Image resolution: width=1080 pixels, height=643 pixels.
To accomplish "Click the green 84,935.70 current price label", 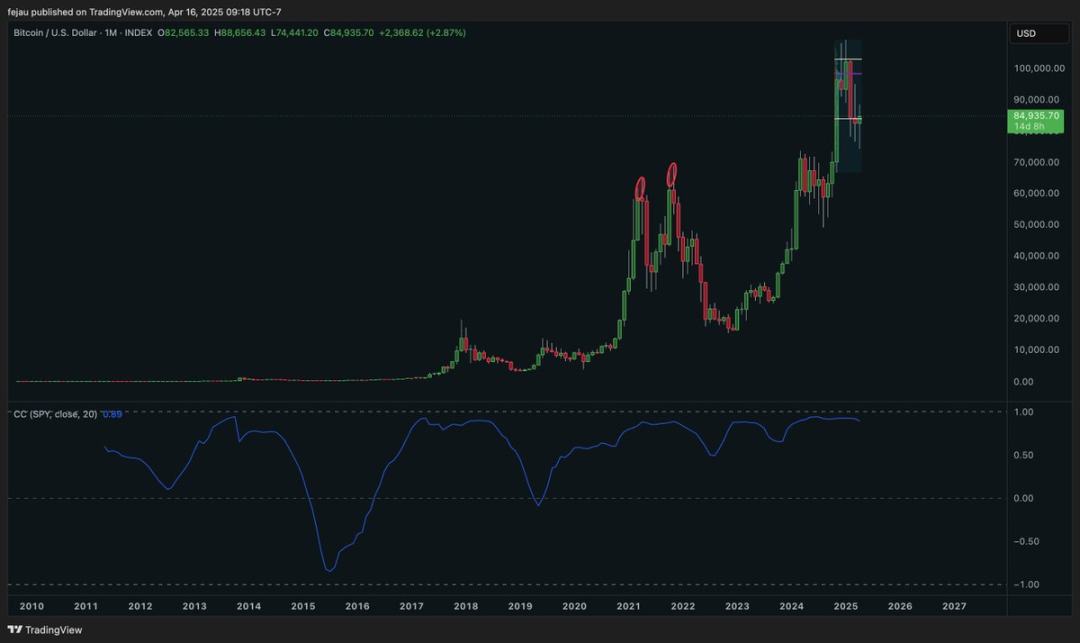I will [x=1036, y=116].
